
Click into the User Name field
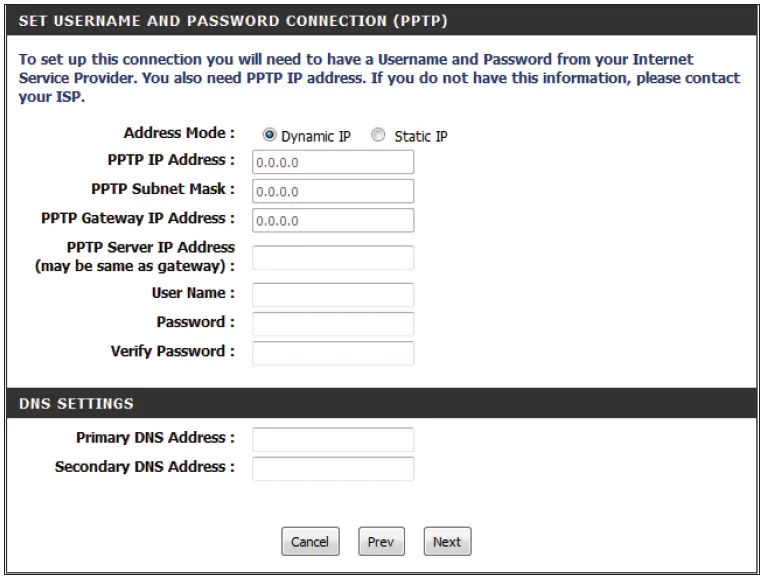(x=333, y=294)
